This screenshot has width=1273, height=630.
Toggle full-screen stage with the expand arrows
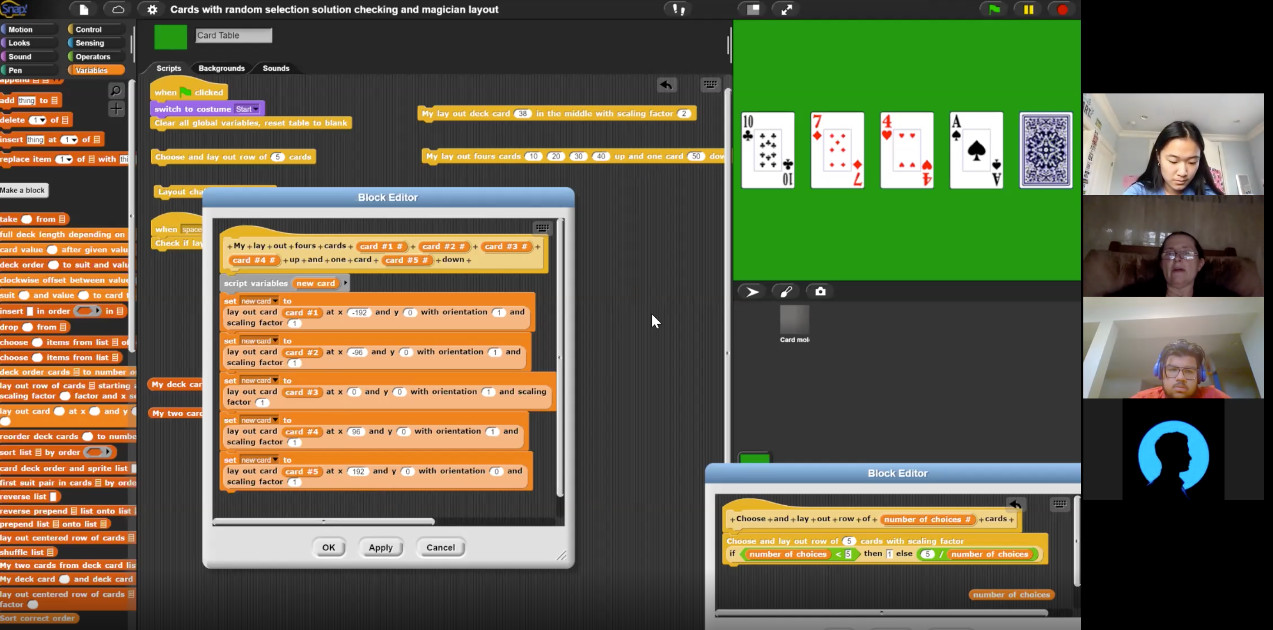(787, 9)
